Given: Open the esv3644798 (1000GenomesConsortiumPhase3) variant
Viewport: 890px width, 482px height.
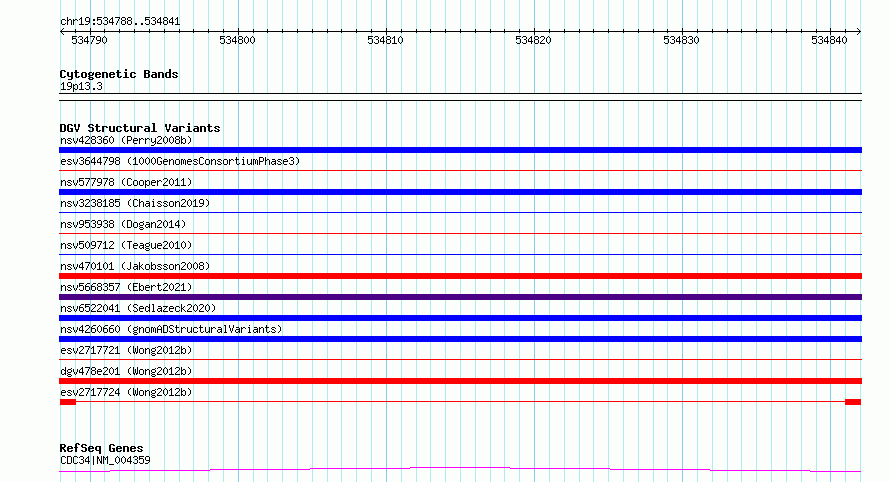Looking at the screenshot, I should coord(180,161).
